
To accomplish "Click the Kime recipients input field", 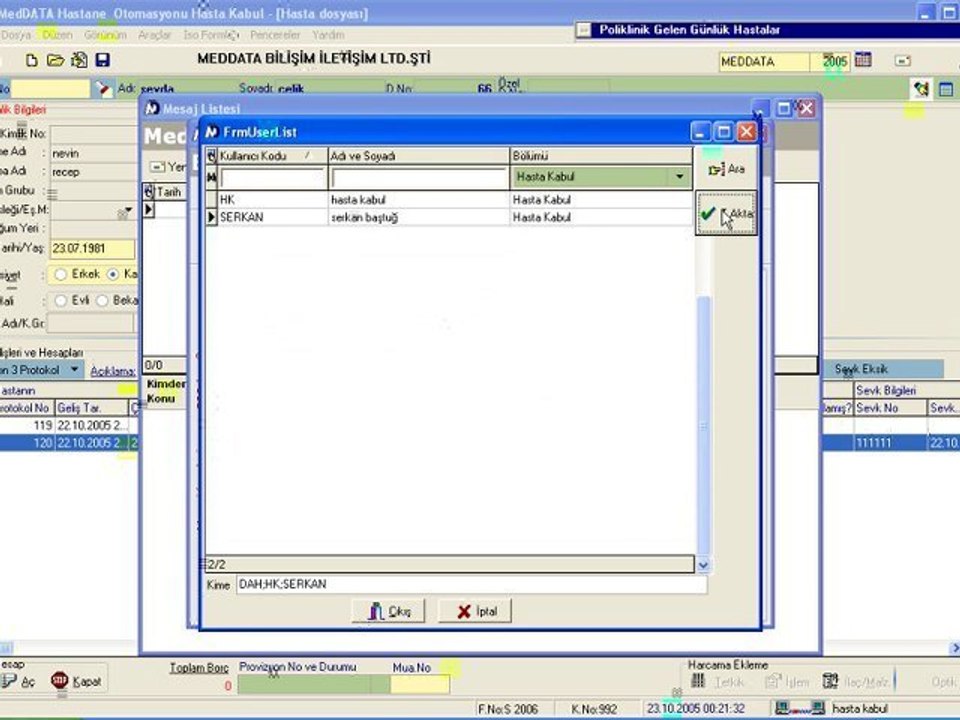I will pyautogui.click(x=471, y=584).
